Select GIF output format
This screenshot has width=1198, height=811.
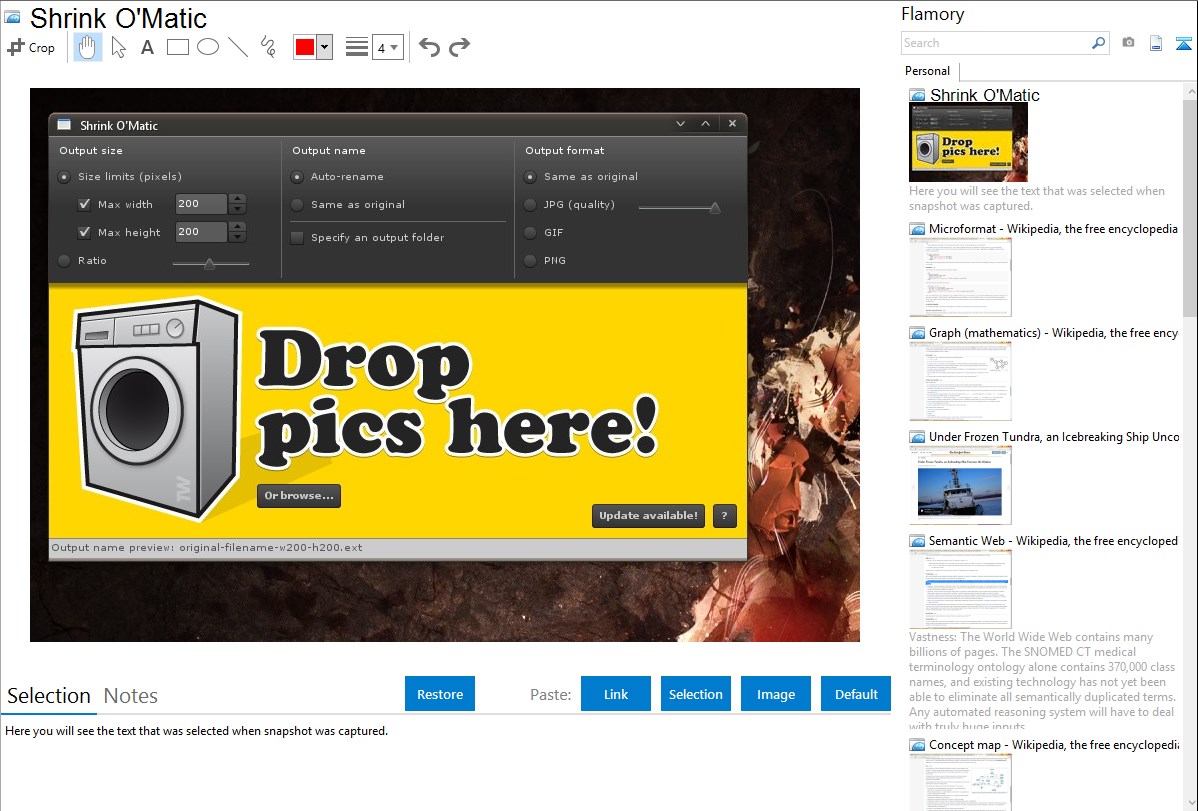point(530,232)
